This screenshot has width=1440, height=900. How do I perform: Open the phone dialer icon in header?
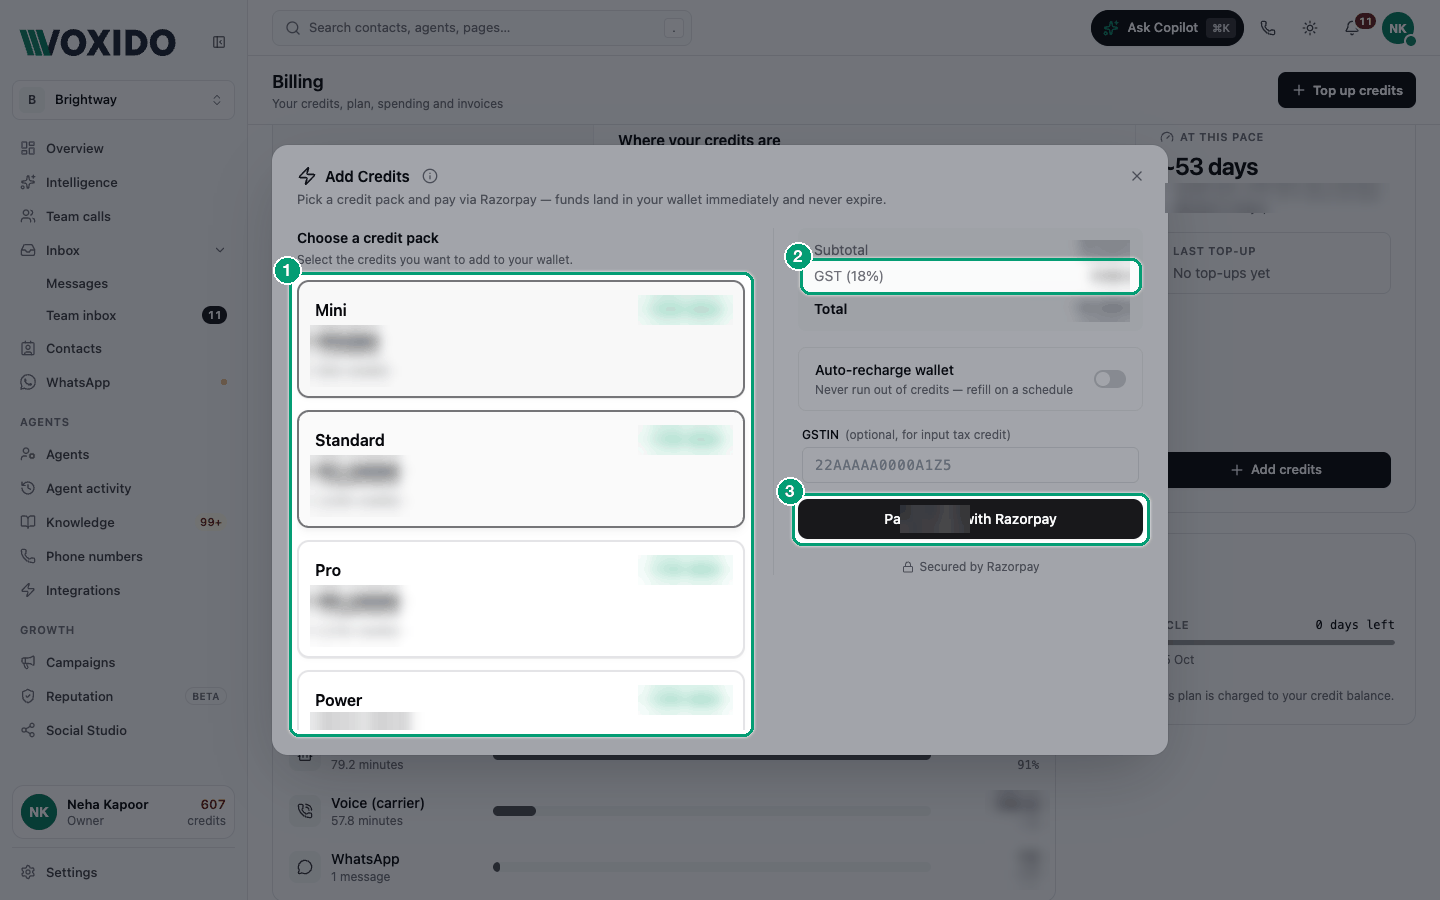click(1268, 28)
